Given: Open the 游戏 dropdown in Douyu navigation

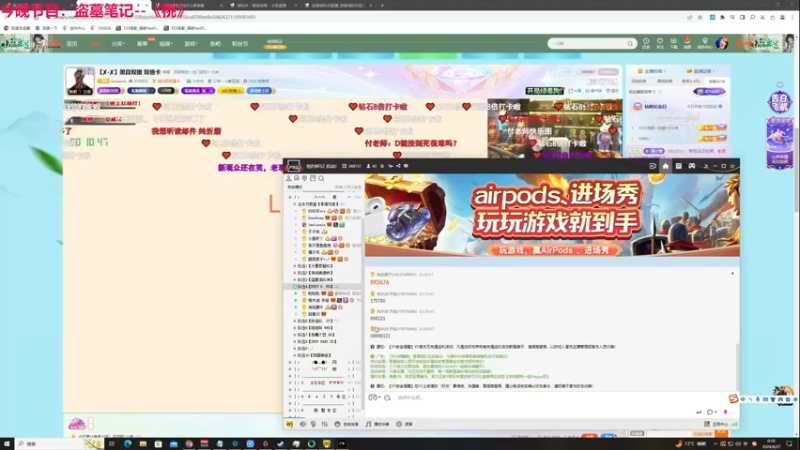Looking at the screenshot, I should [191, 44].
